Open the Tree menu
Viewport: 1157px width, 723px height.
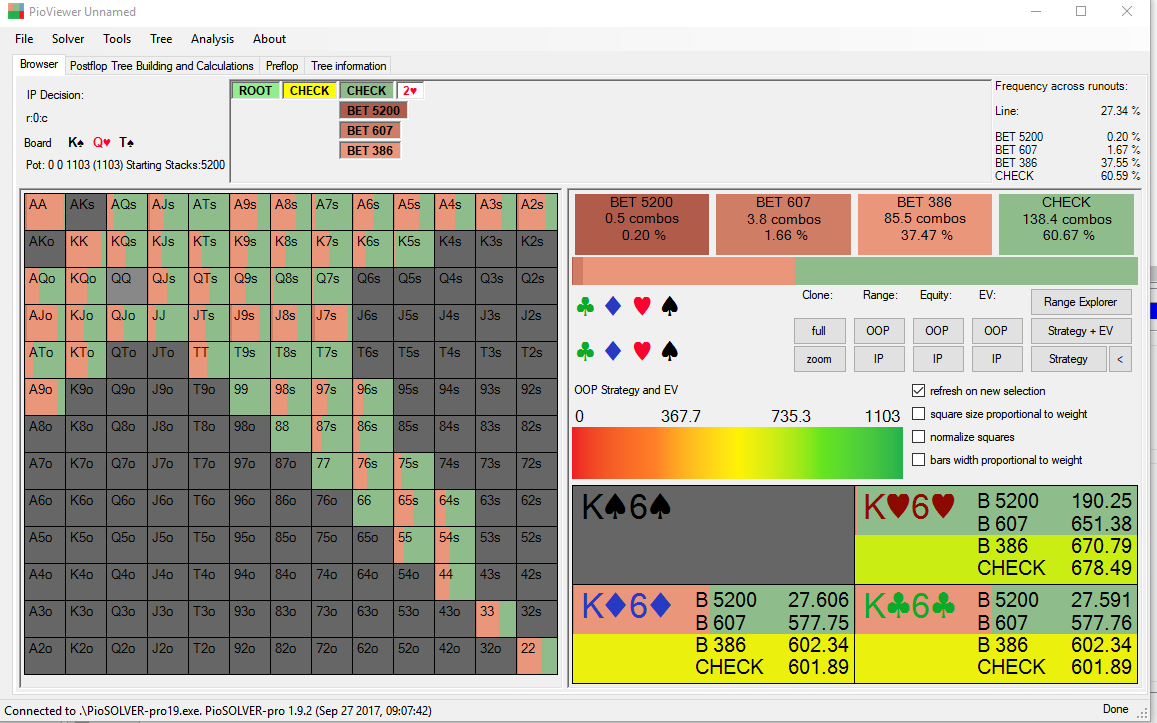161,39
